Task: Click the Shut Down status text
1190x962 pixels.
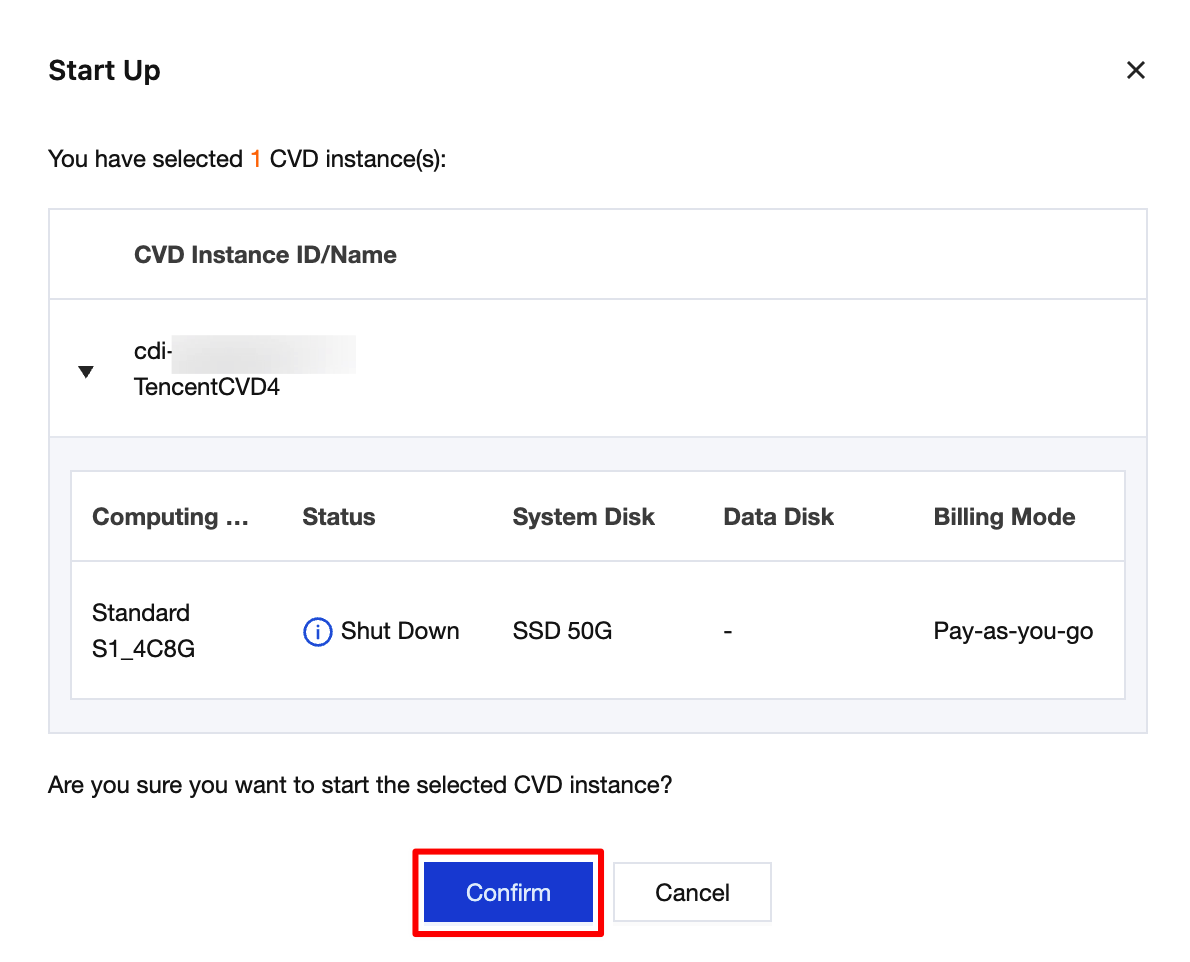Action: pos(400,632)
